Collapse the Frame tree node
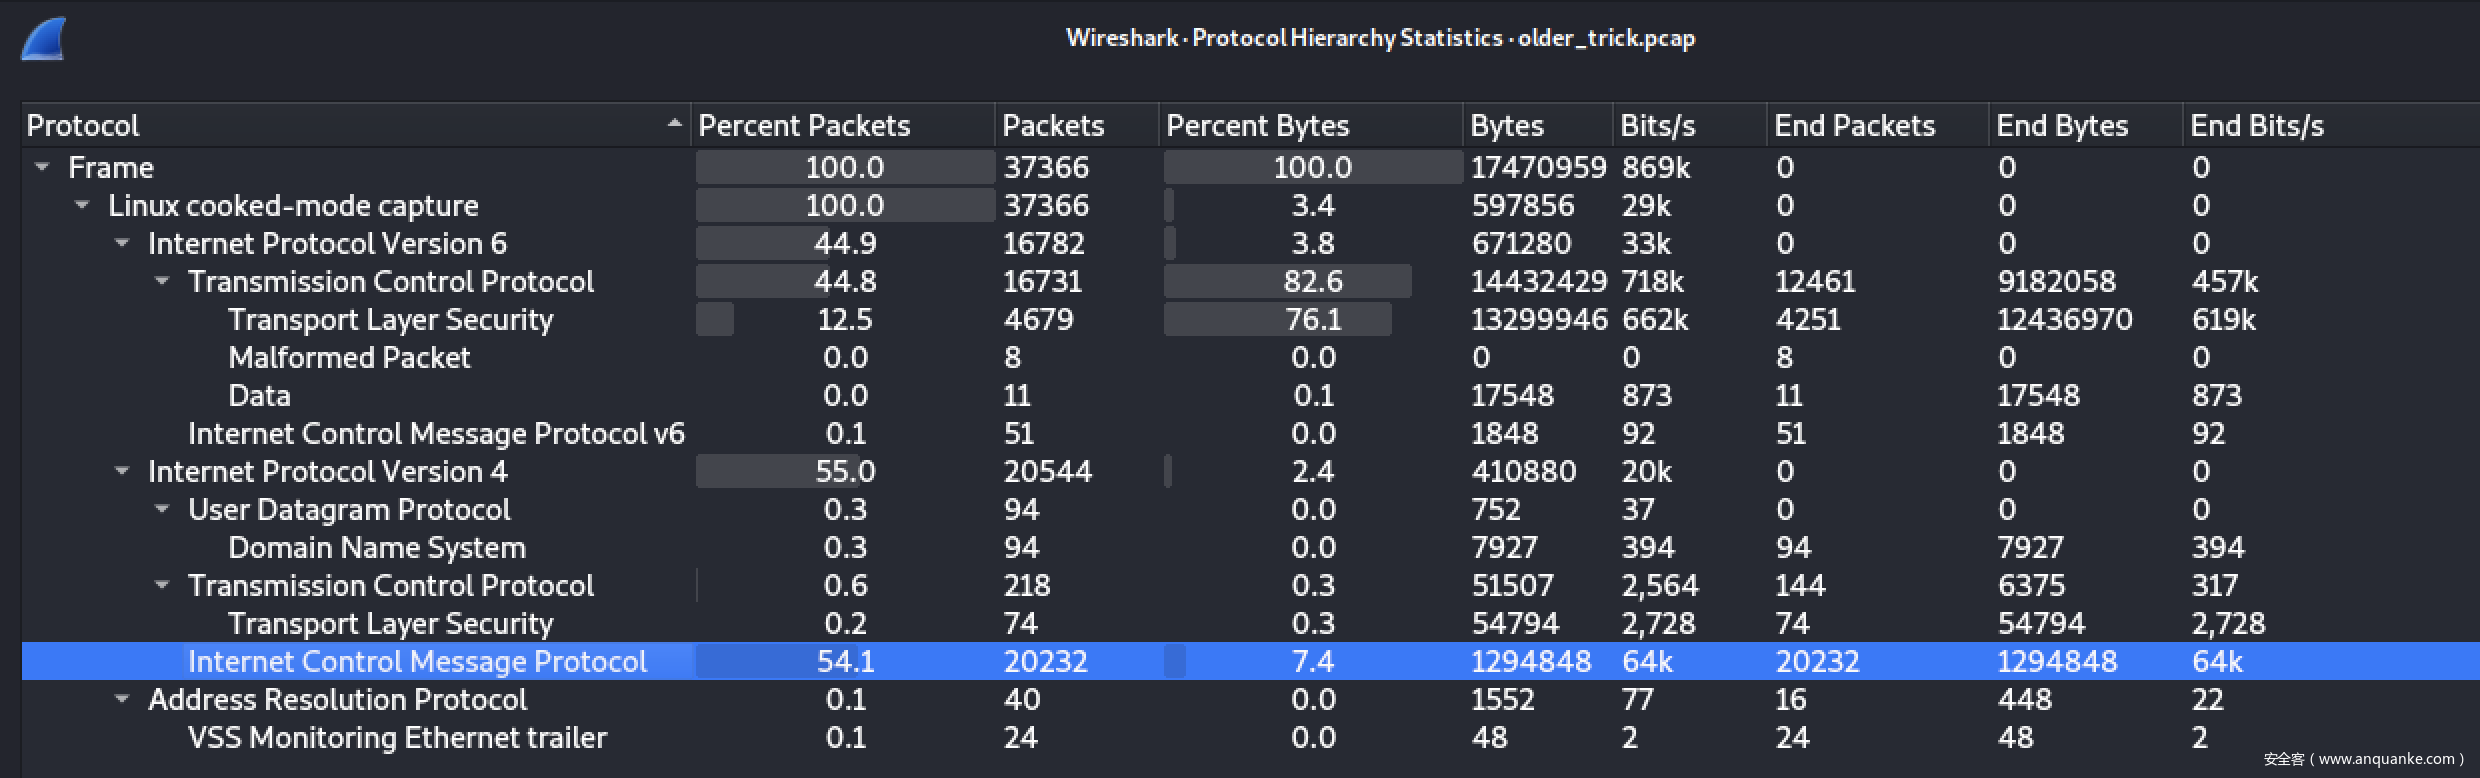The width and height of the screenshot is (2480, 778). [x=42, y=167]
